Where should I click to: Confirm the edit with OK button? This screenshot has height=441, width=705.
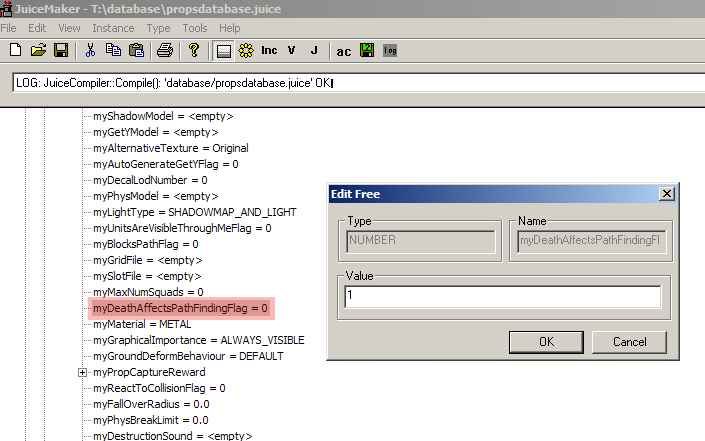pyautogui.click(x=546, y=342)
